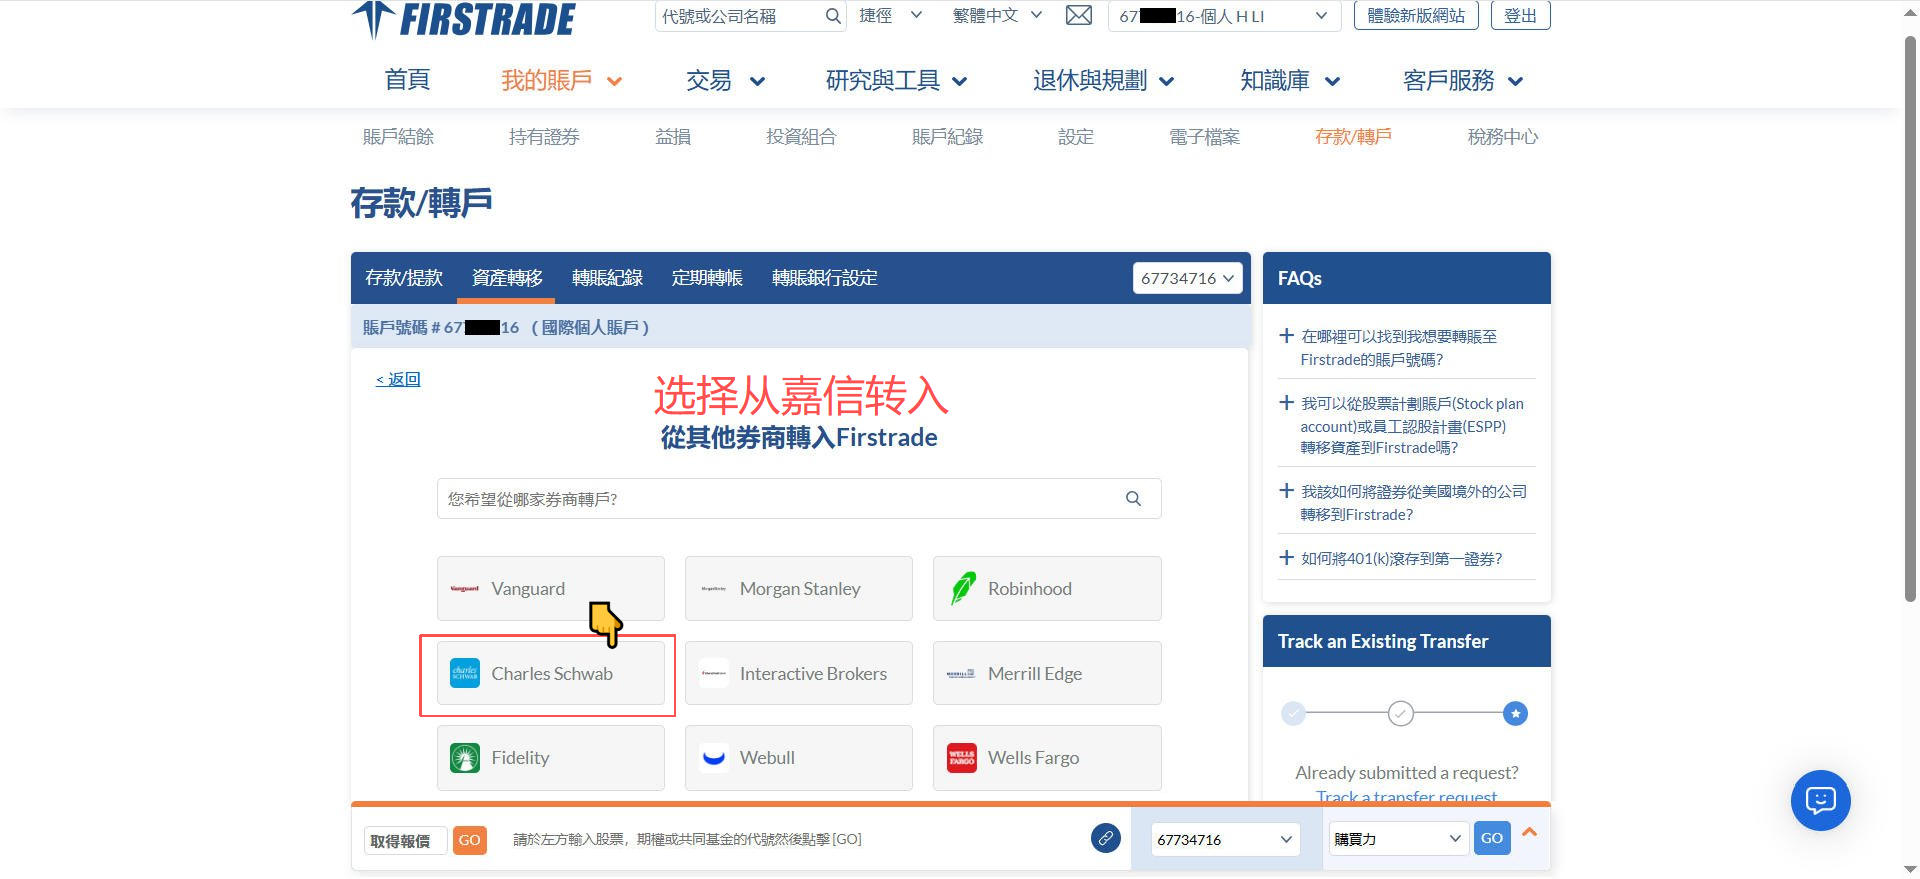Image resolution: width=1920 pixels, height=879 pixels.
Task: Open the 繁體中文 language dropdown
Action: tap(996, 16)
